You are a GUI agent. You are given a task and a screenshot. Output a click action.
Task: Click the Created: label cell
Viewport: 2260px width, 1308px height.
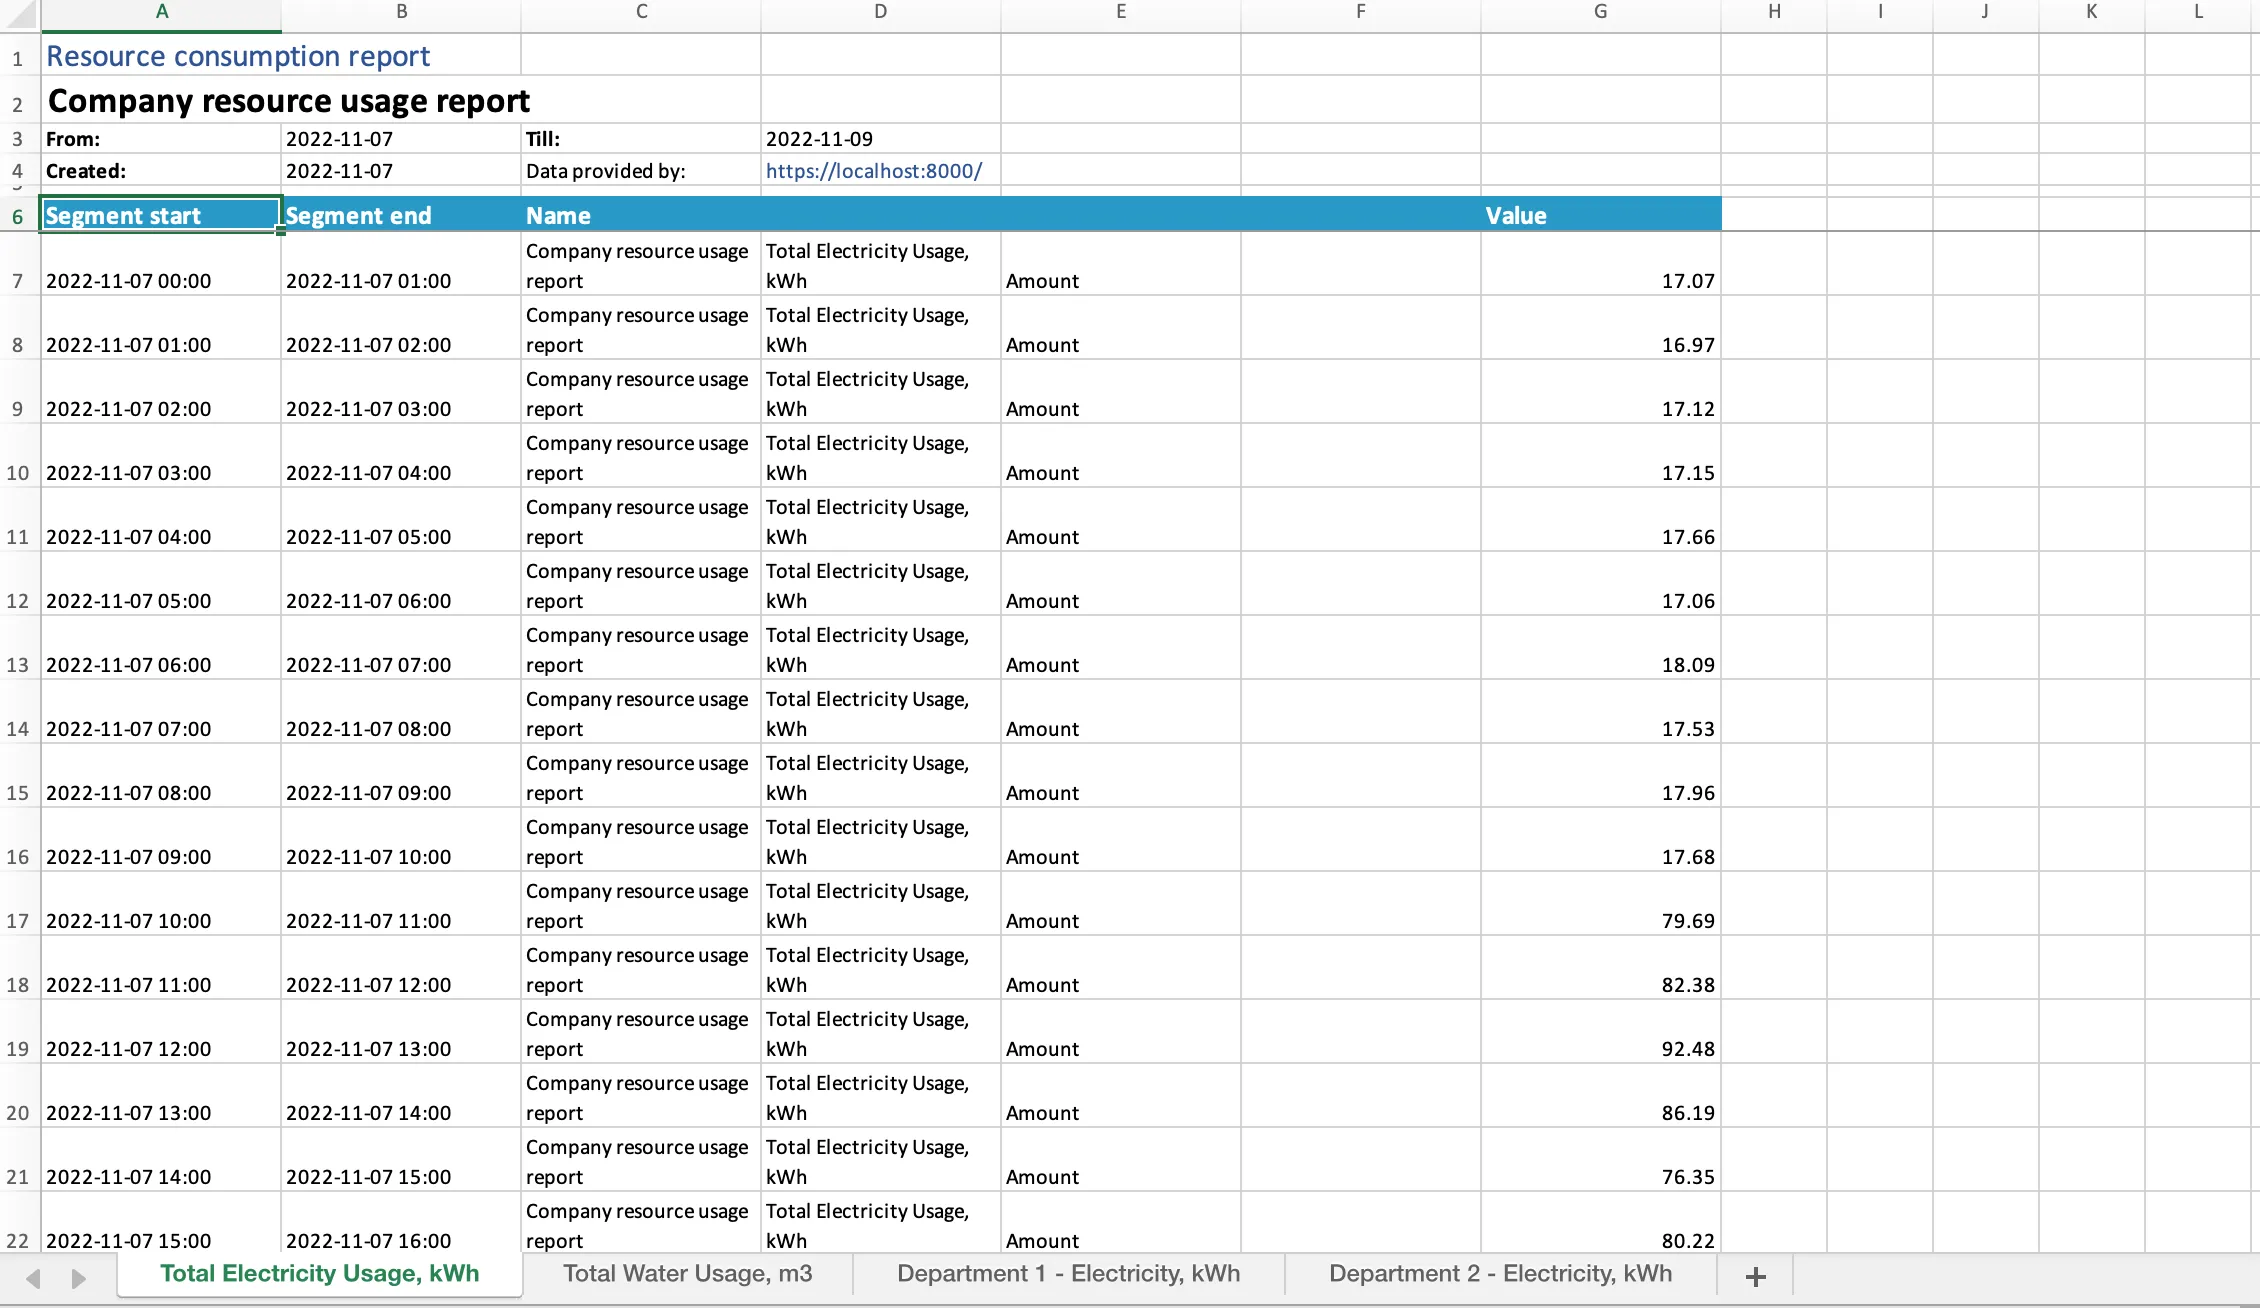pyautogui.click(x=161, y=171)
